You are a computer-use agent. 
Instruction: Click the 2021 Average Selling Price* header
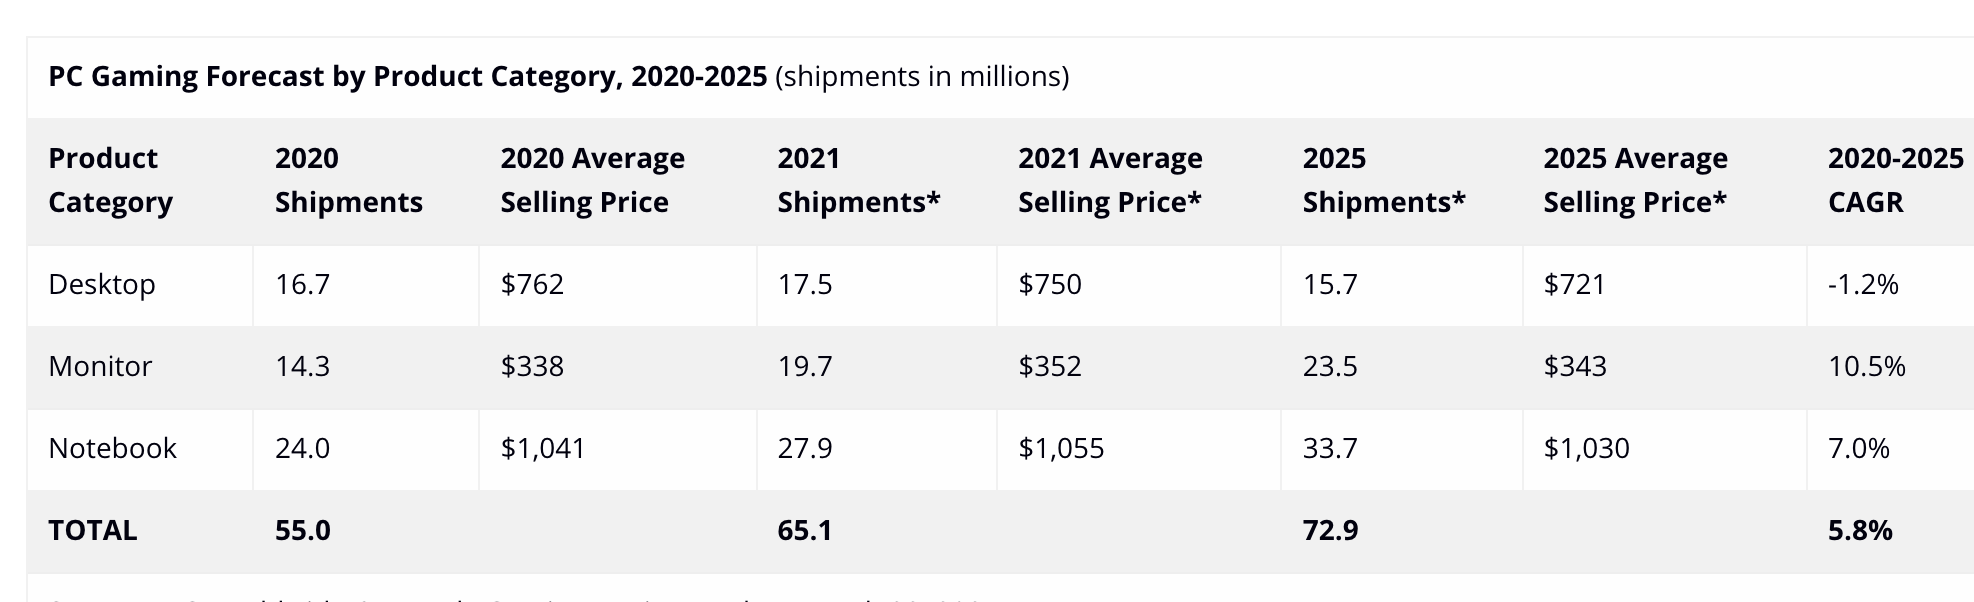click(1110, 180)
